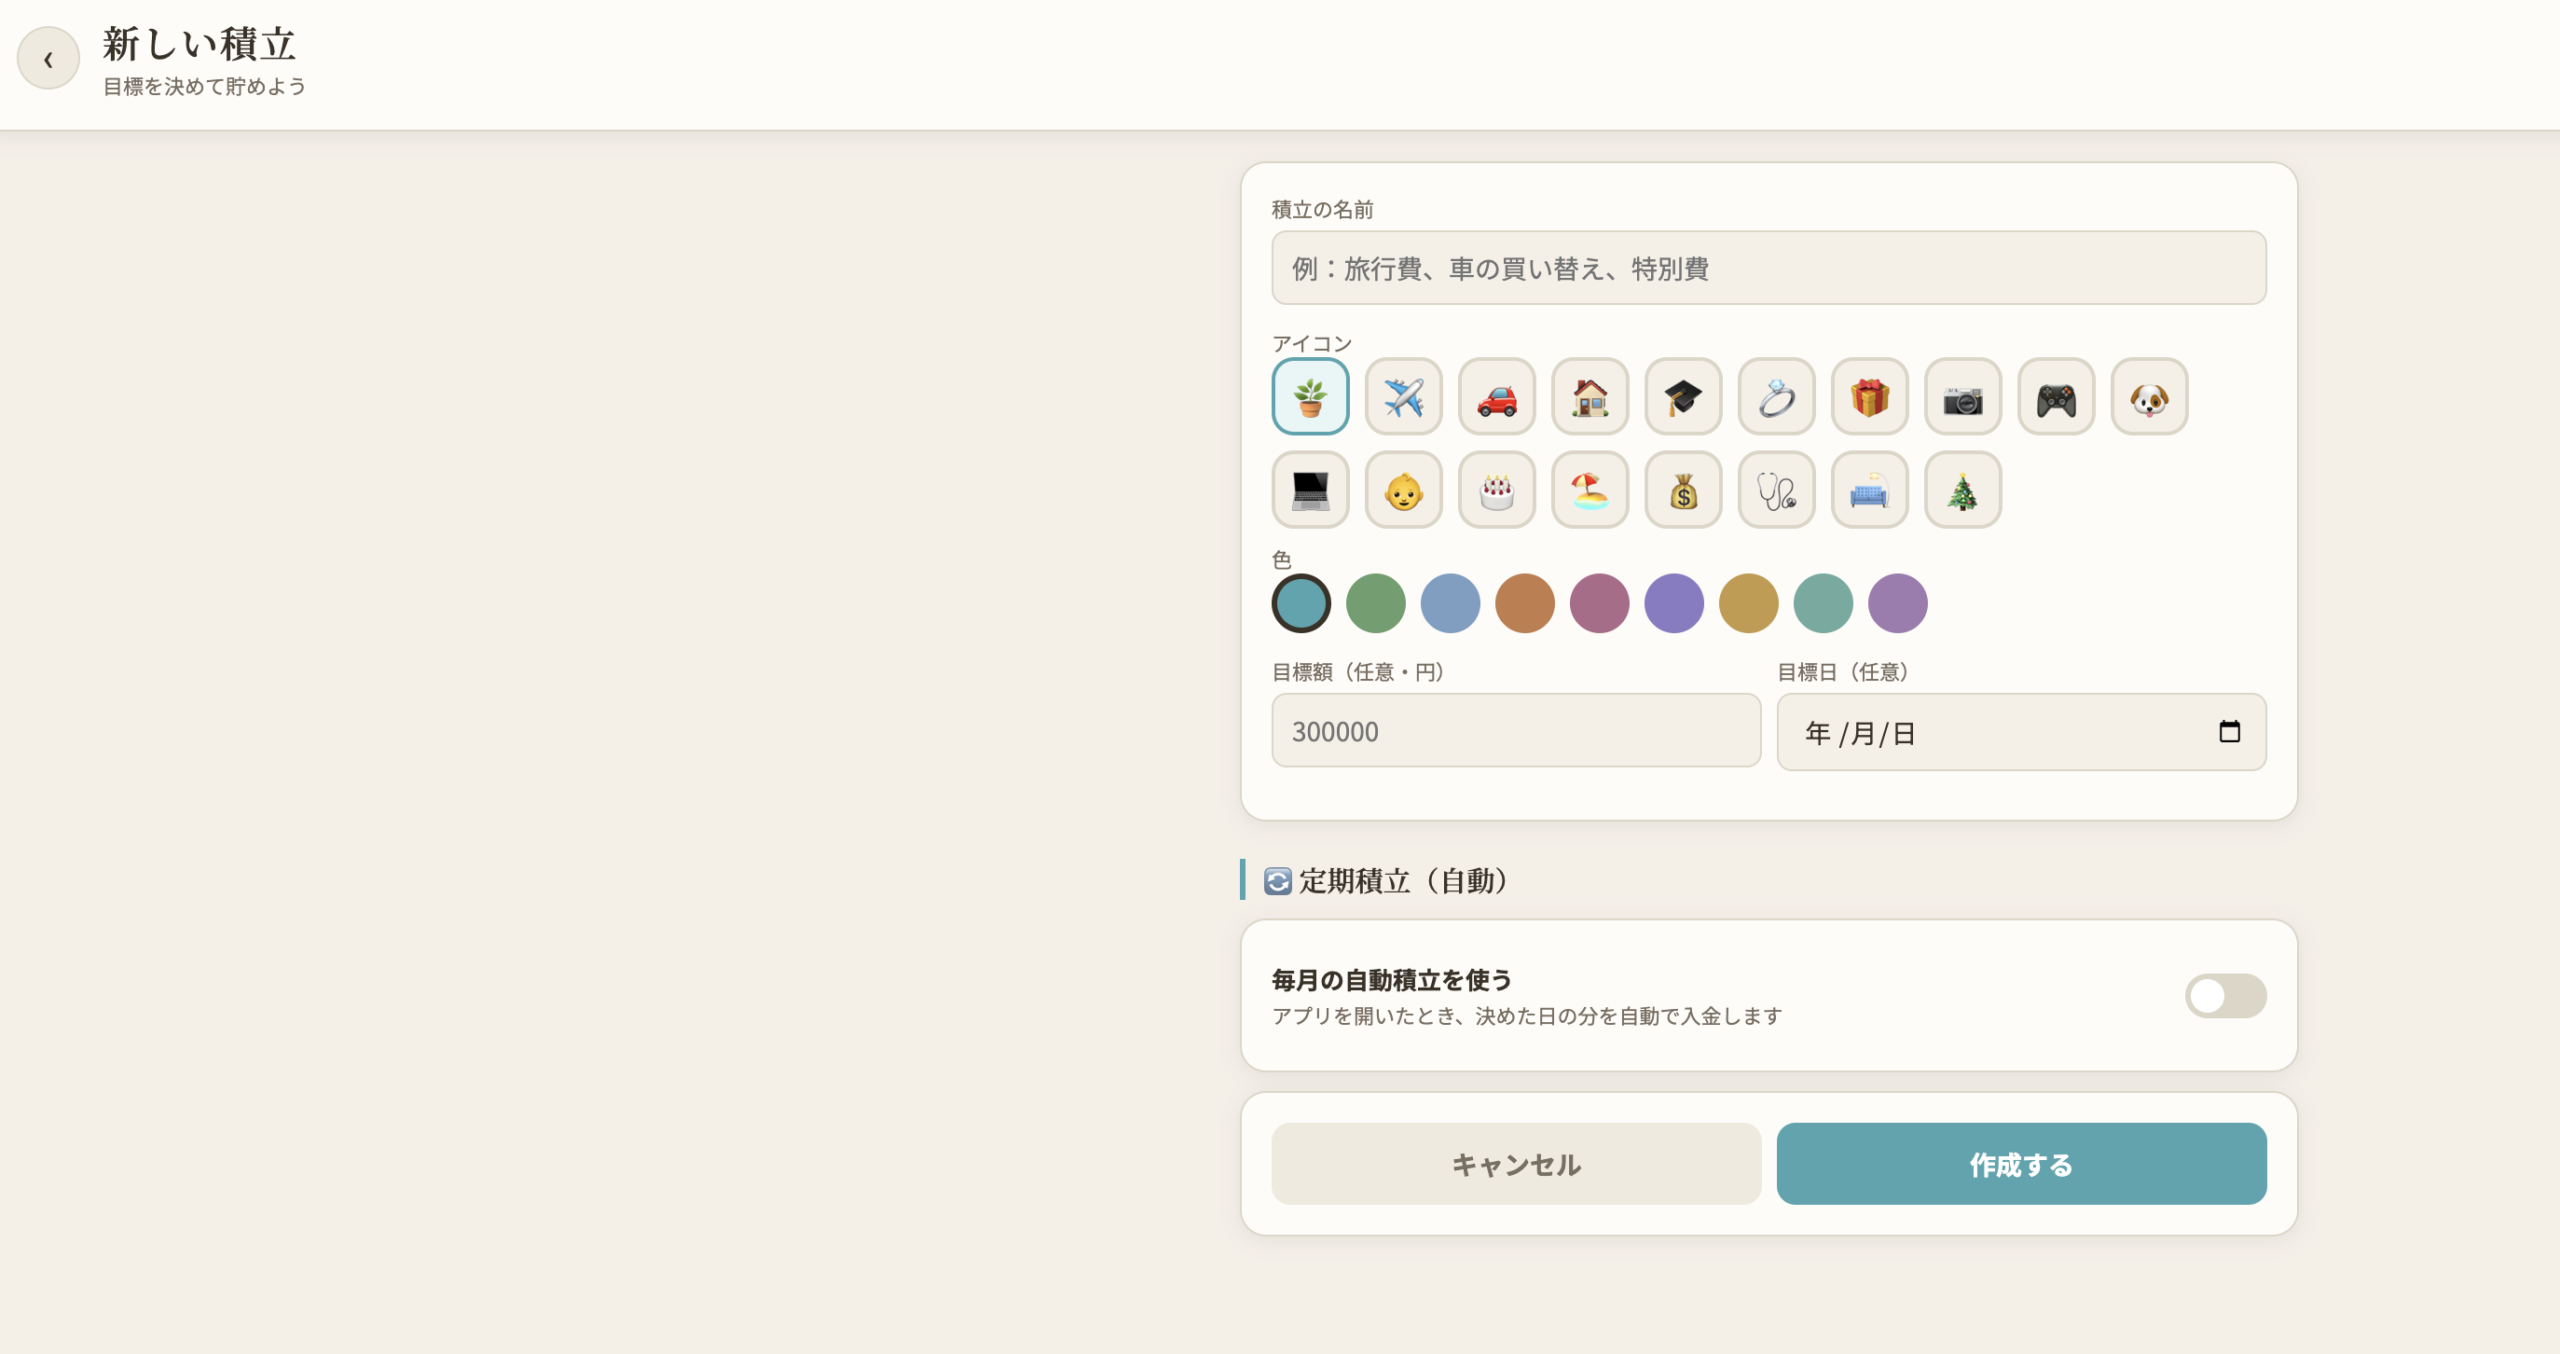Click the キャンセル button
This screenshot has height=1354, width=2560.
(1516, 1164)
